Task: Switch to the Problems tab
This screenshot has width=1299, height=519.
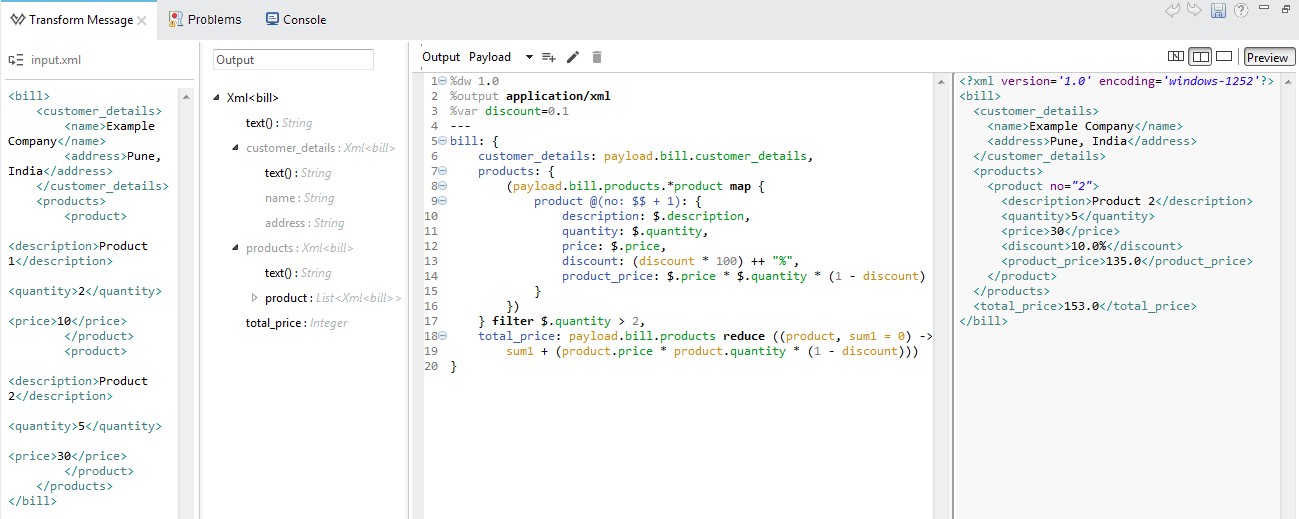Action: pos(204,19)
